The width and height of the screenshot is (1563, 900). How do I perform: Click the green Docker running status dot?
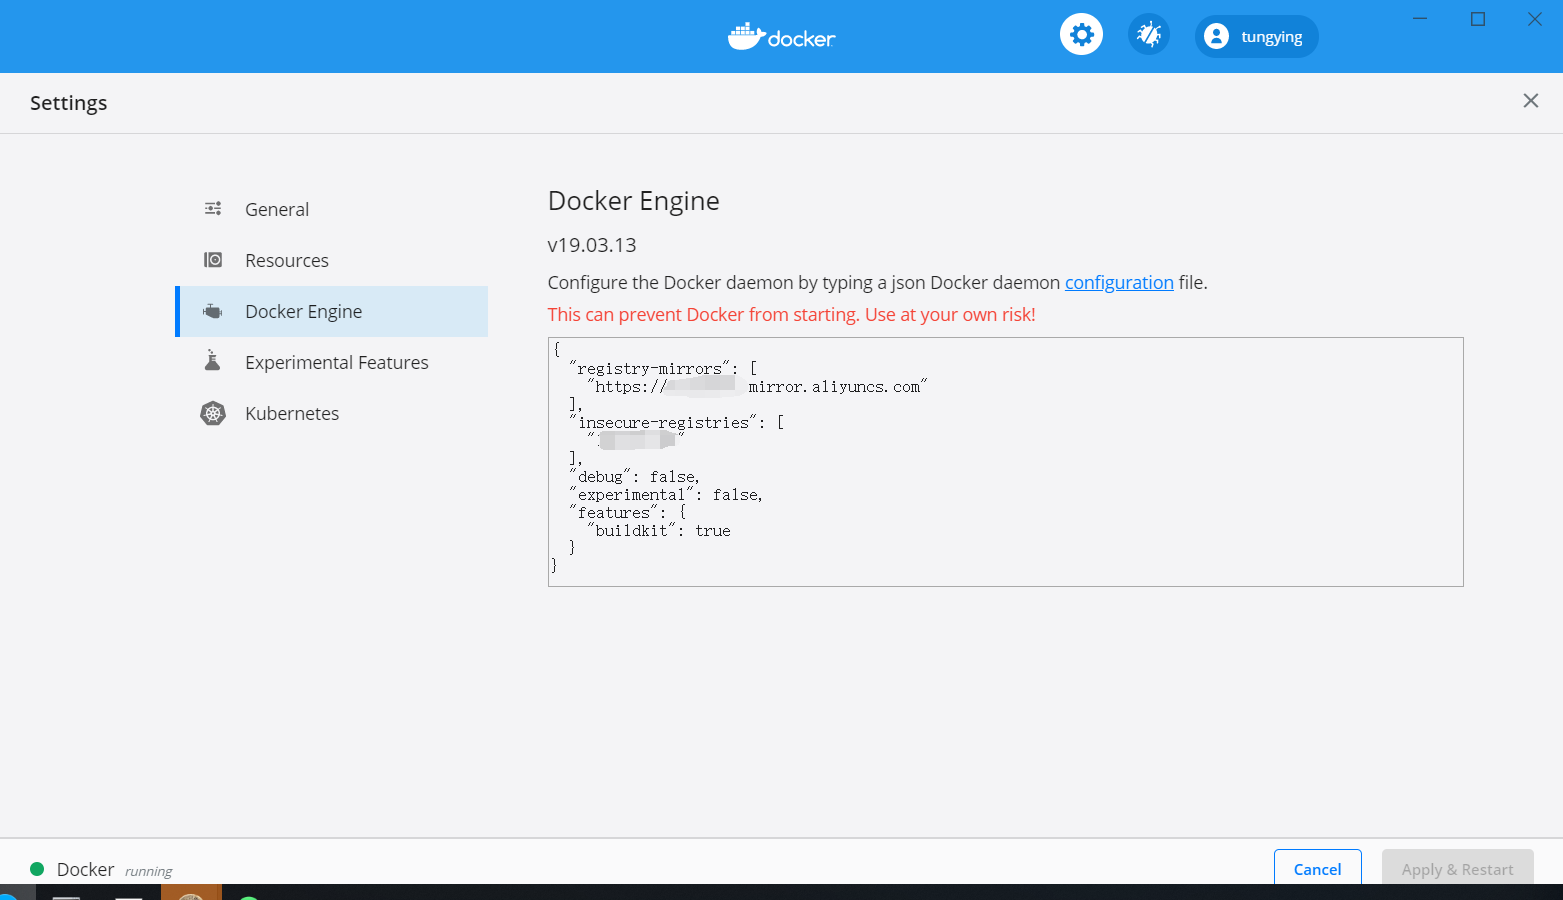37,869
